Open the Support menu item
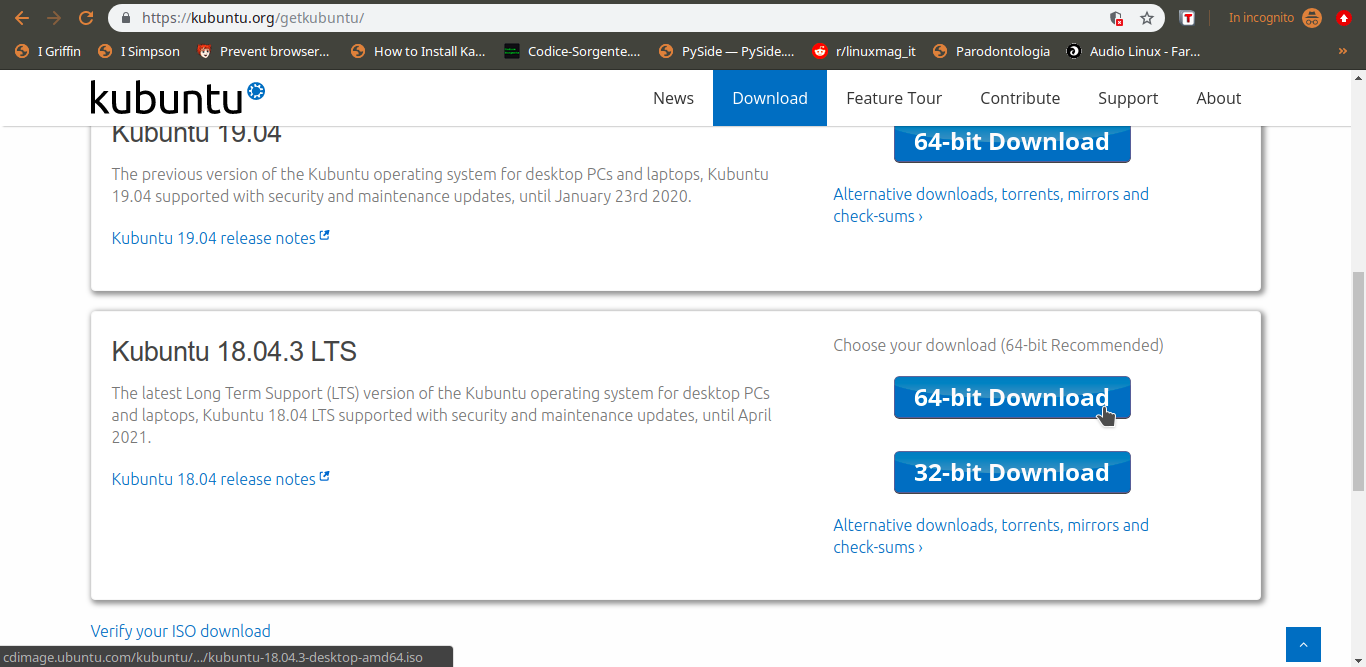Viewport: 1366px width, 667px height. click(1128, 98)
